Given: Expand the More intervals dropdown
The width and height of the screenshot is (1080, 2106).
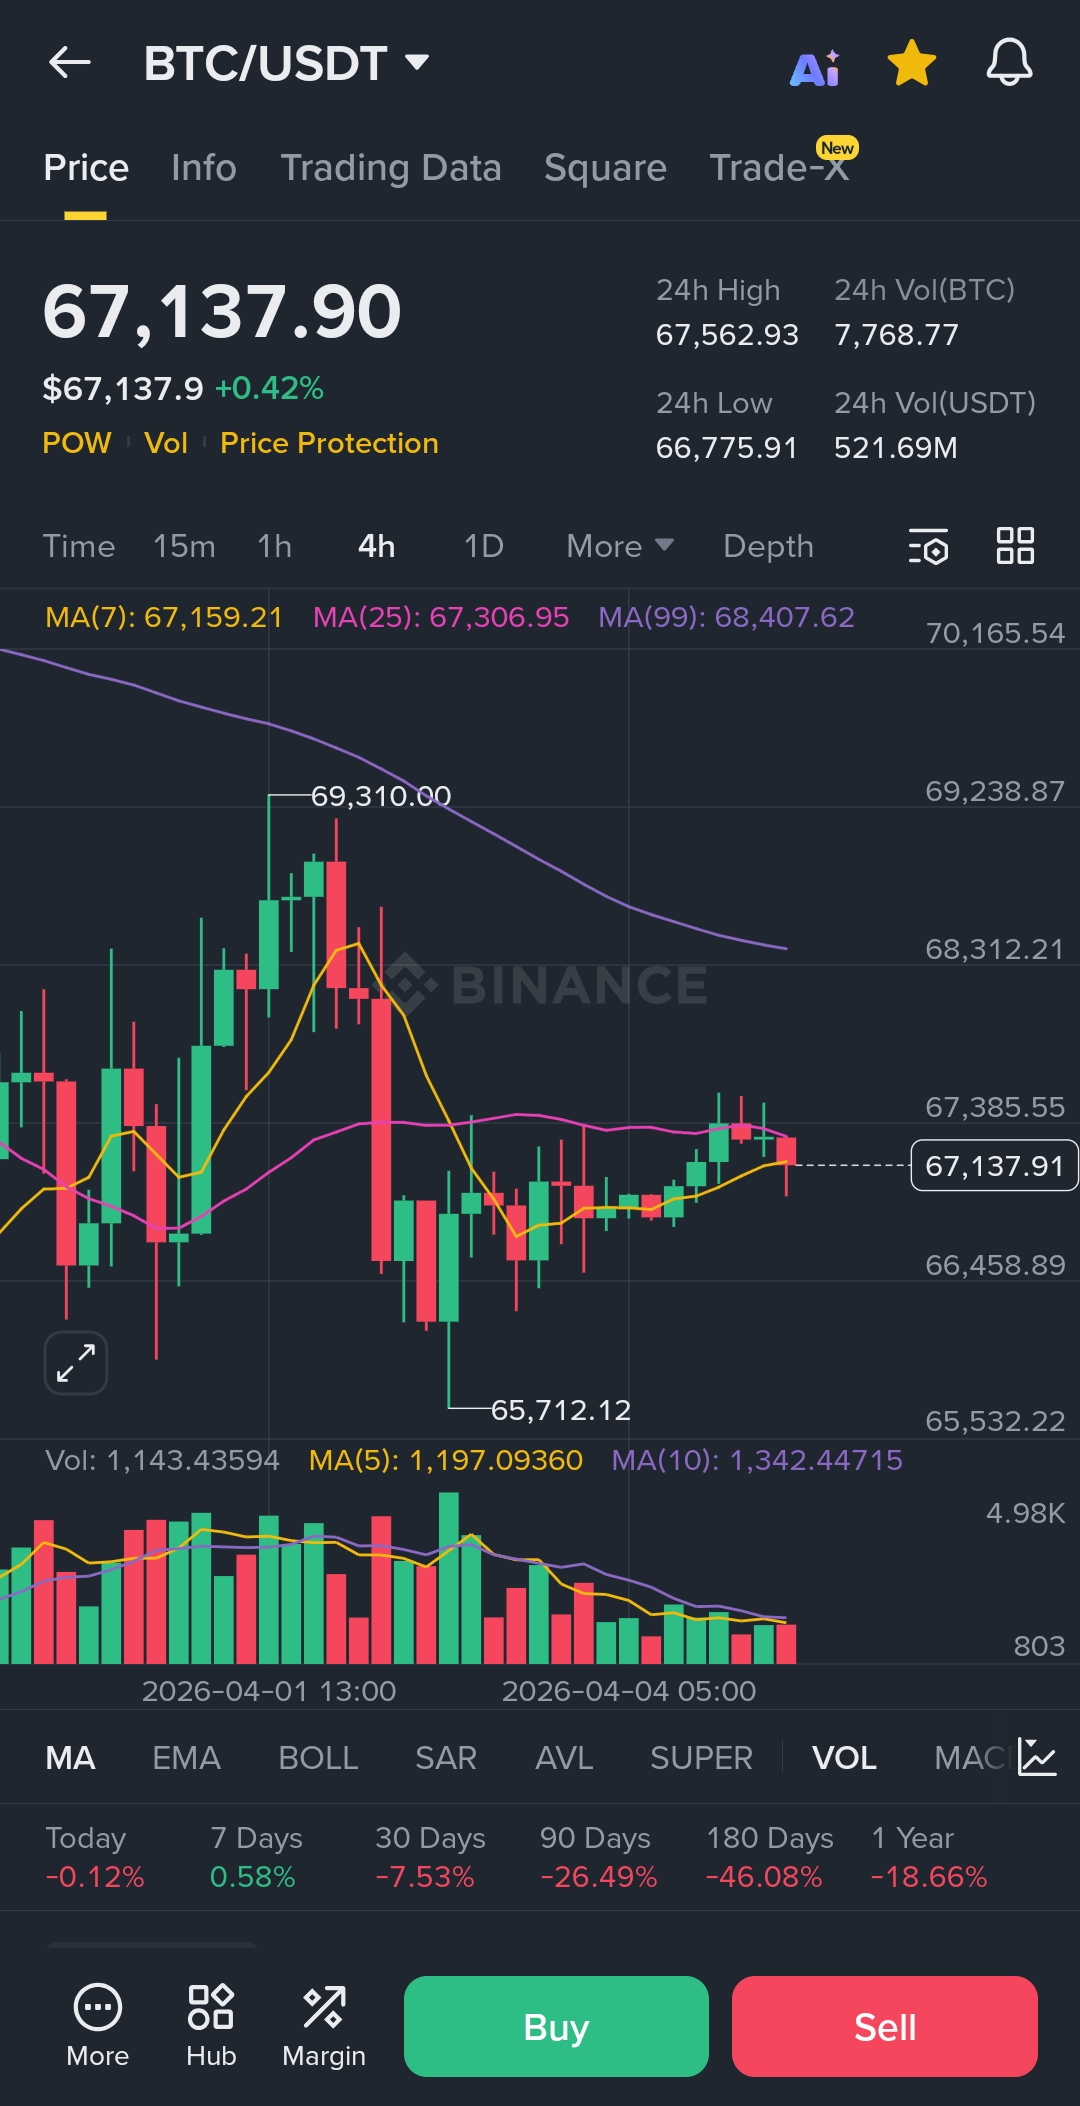Looking at the screenshot, I should [620, 546].
